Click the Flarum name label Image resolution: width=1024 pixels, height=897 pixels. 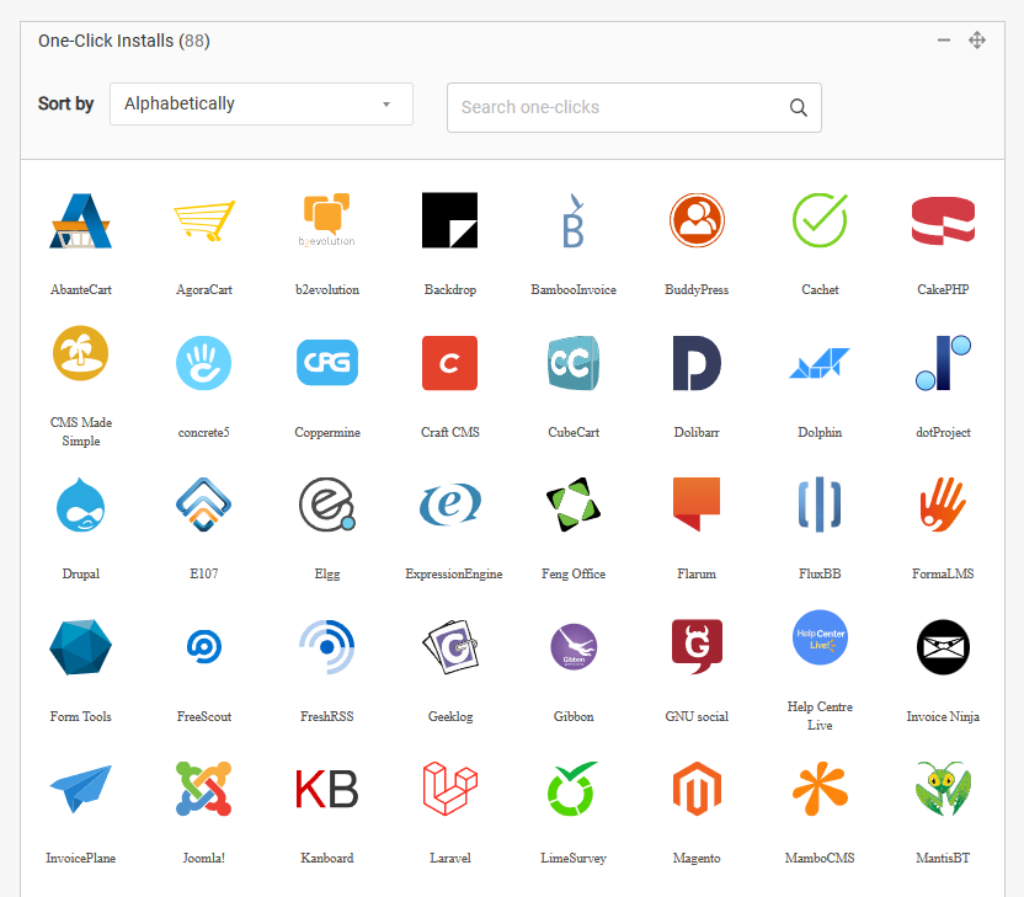[697, 574]
